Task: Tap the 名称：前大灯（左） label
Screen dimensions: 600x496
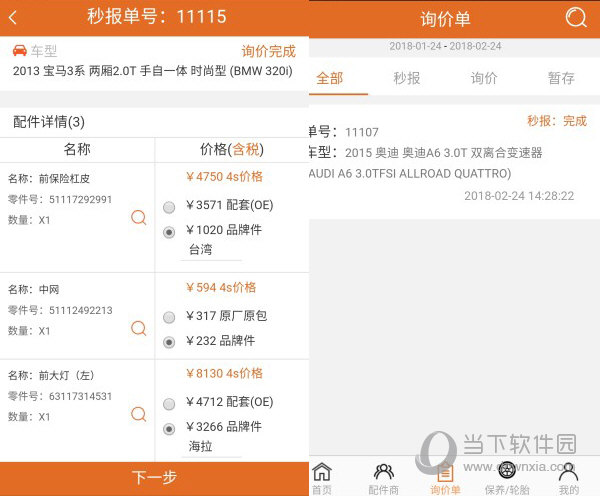Action: pyautogui.click(x=51, y=375)
